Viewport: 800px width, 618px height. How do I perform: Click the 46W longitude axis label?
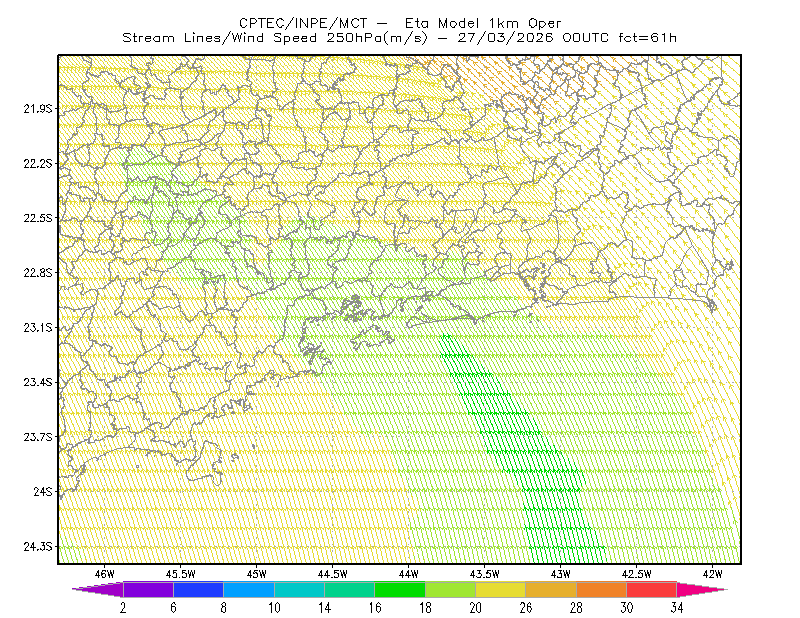105,574
